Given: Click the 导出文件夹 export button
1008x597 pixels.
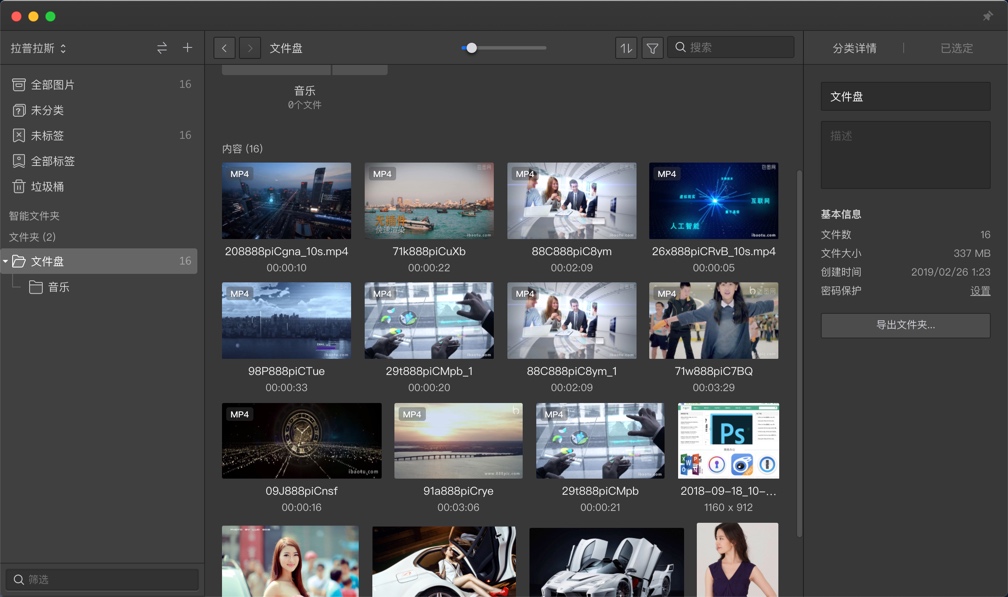Looking at the screenshot, I should tap(904, 325).
